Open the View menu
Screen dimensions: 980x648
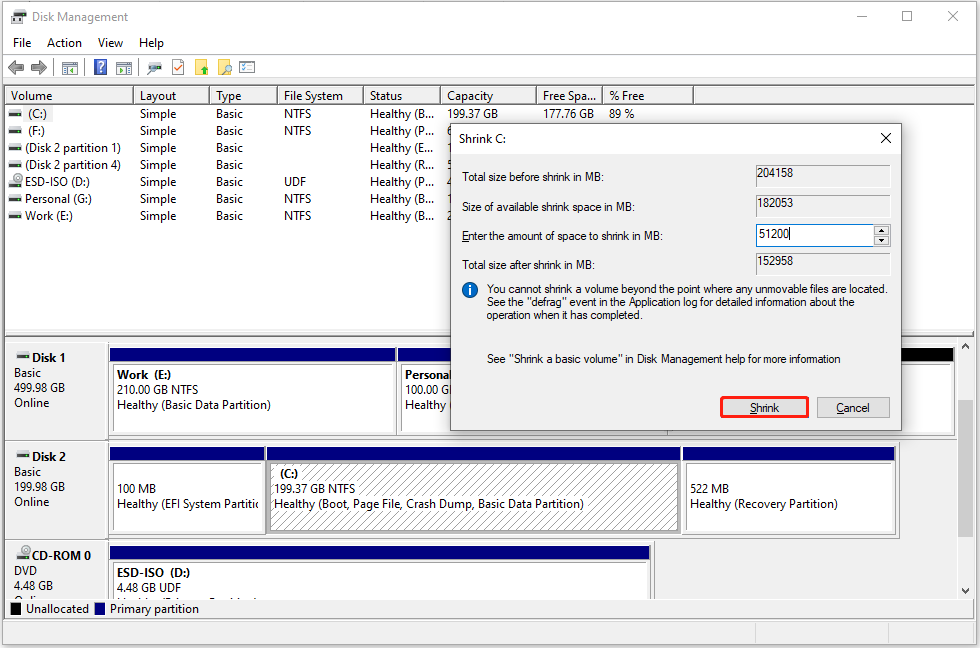[110, 43]
